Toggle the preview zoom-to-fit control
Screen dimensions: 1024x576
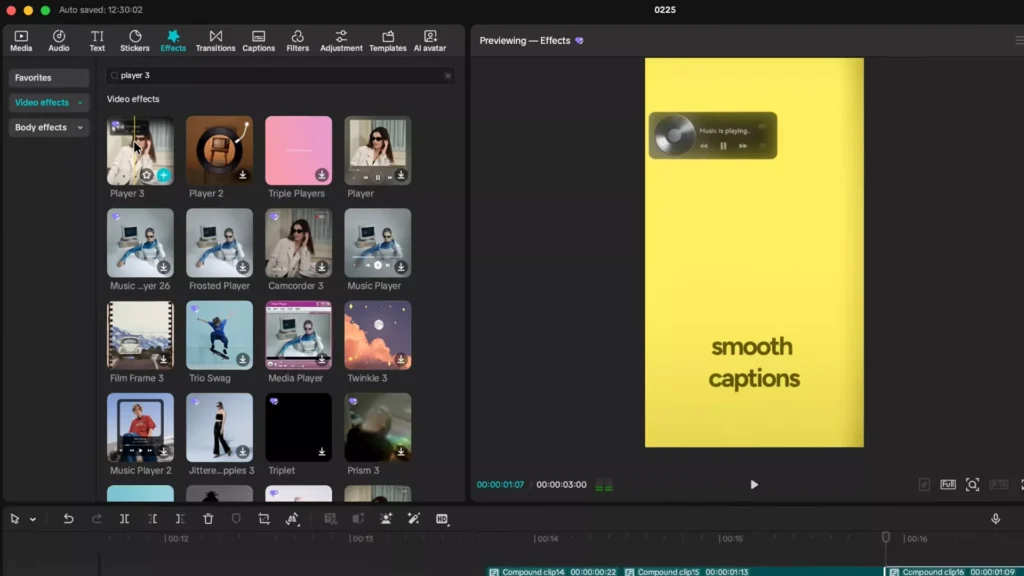pos(971,484)
